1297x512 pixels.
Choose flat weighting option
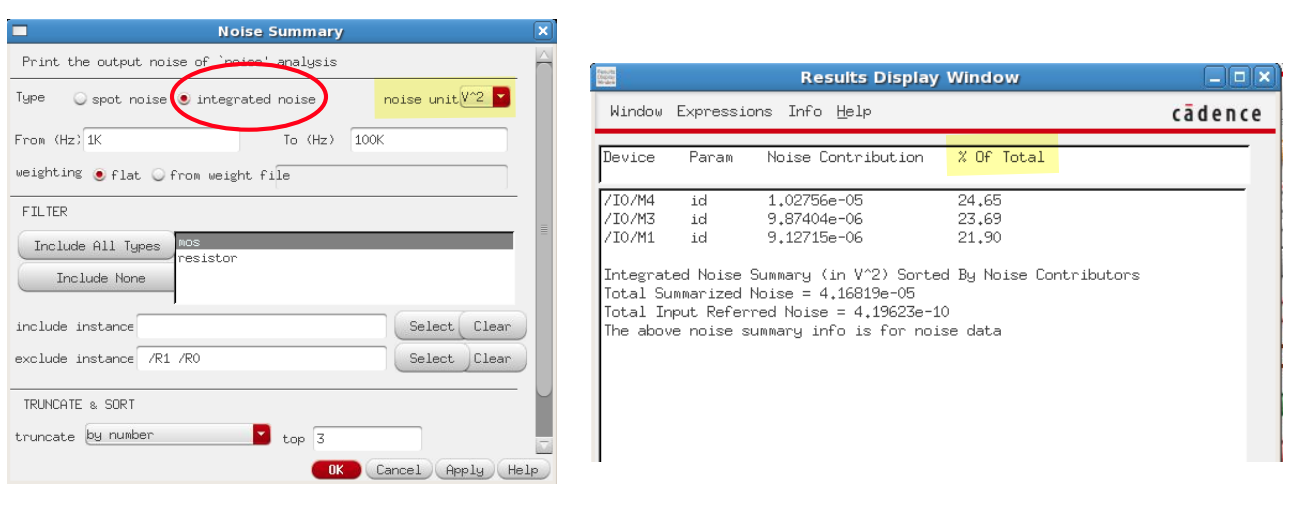click(99, 175)
